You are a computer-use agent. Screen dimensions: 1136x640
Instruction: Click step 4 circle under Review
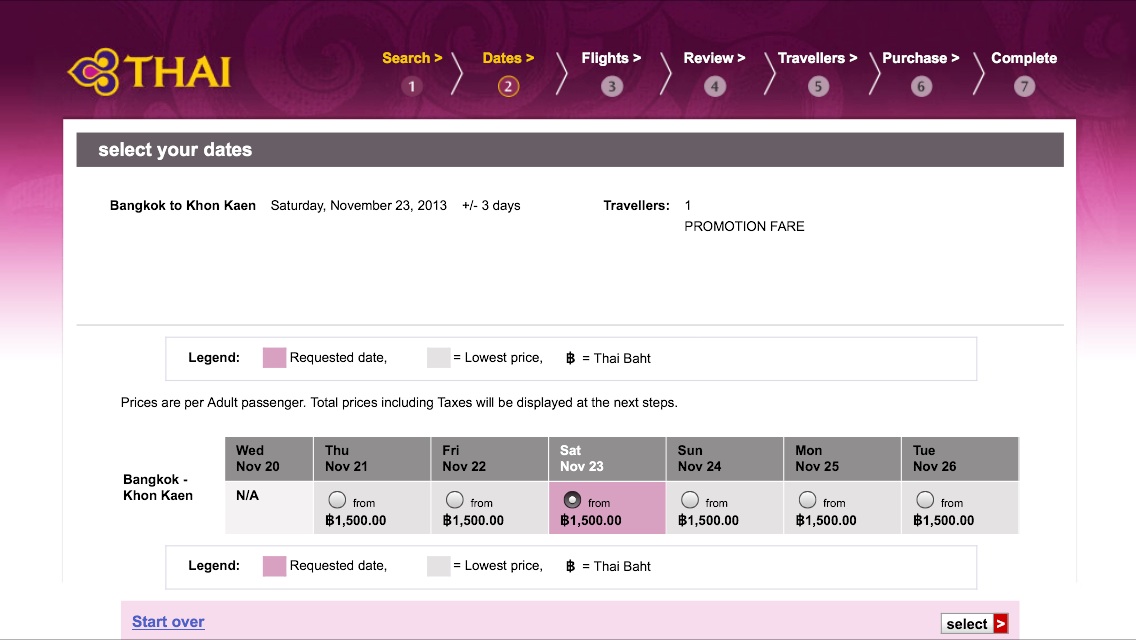(x=714, y=86)
